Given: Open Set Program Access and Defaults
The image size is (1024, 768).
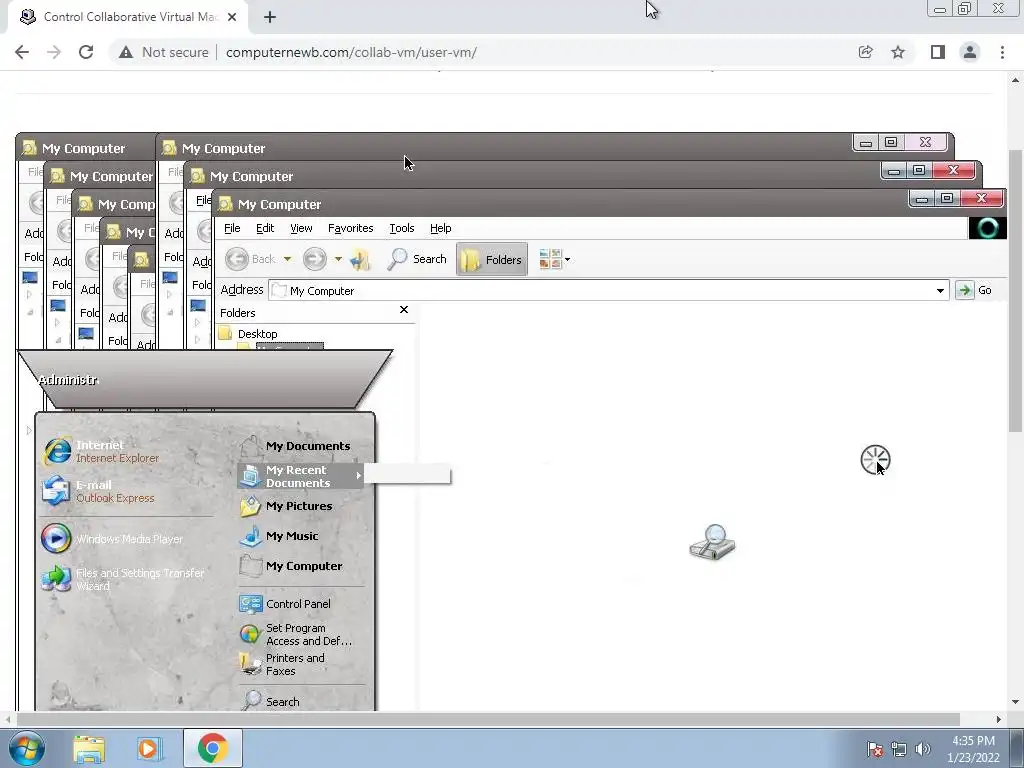Looking at the screenshot, I should [x=296, y=634].
